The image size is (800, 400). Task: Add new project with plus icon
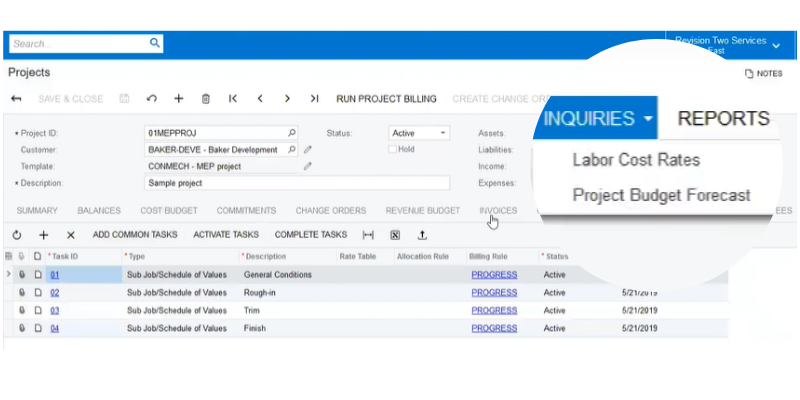[x=179, y=99]
